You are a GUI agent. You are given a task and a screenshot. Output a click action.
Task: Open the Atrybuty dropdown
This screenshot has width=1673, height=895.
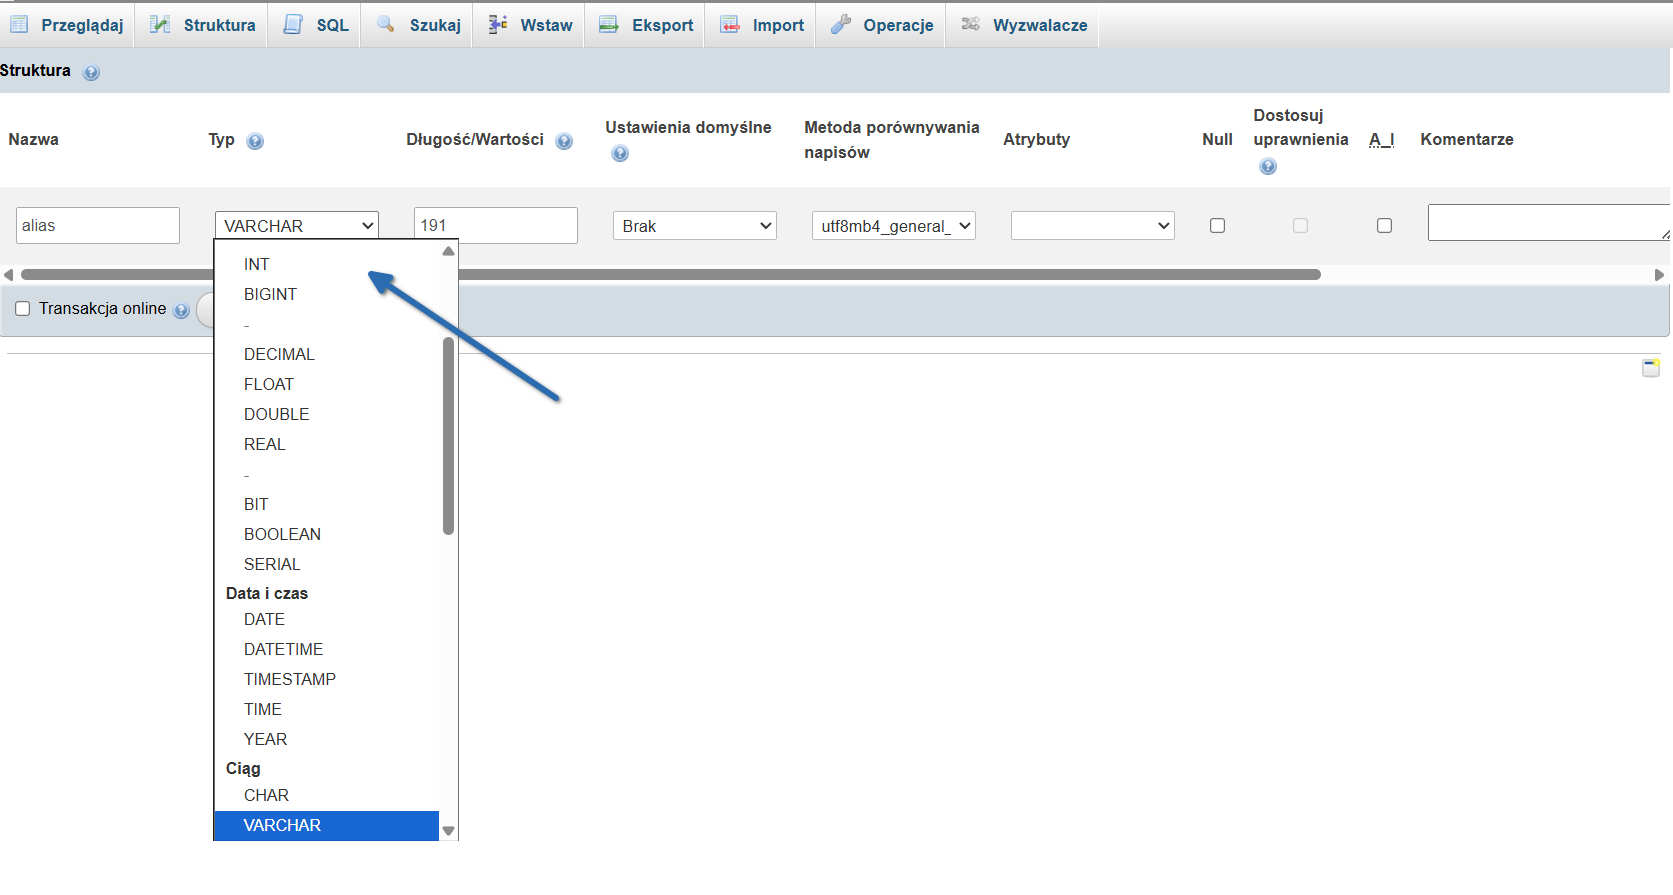pos(1092,226)
